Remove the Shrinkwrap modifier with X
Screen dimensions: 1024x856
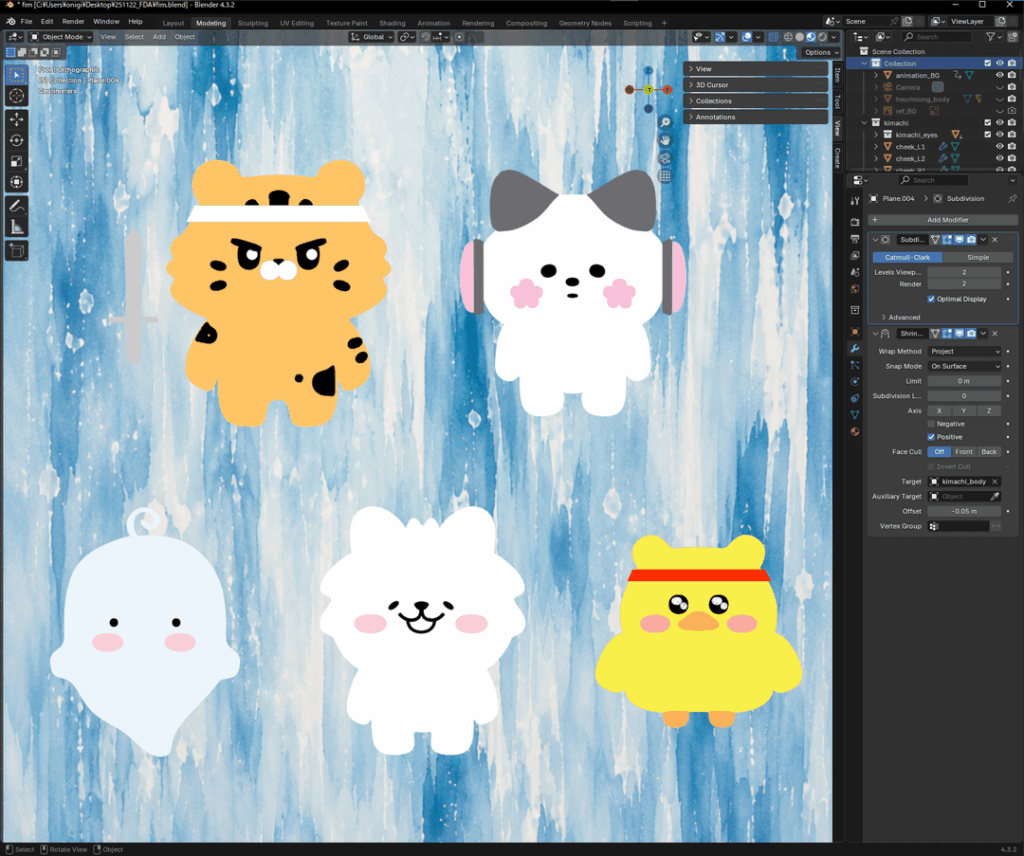(x=995, y=334)
